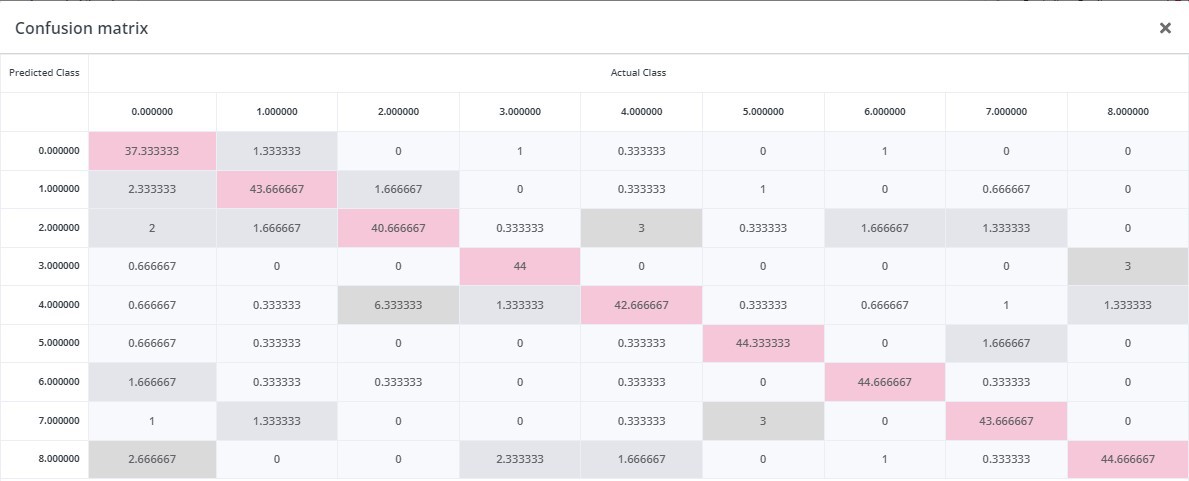Select the 5.000000 actual class column header

pyautogui.click(x=763, y=112)
